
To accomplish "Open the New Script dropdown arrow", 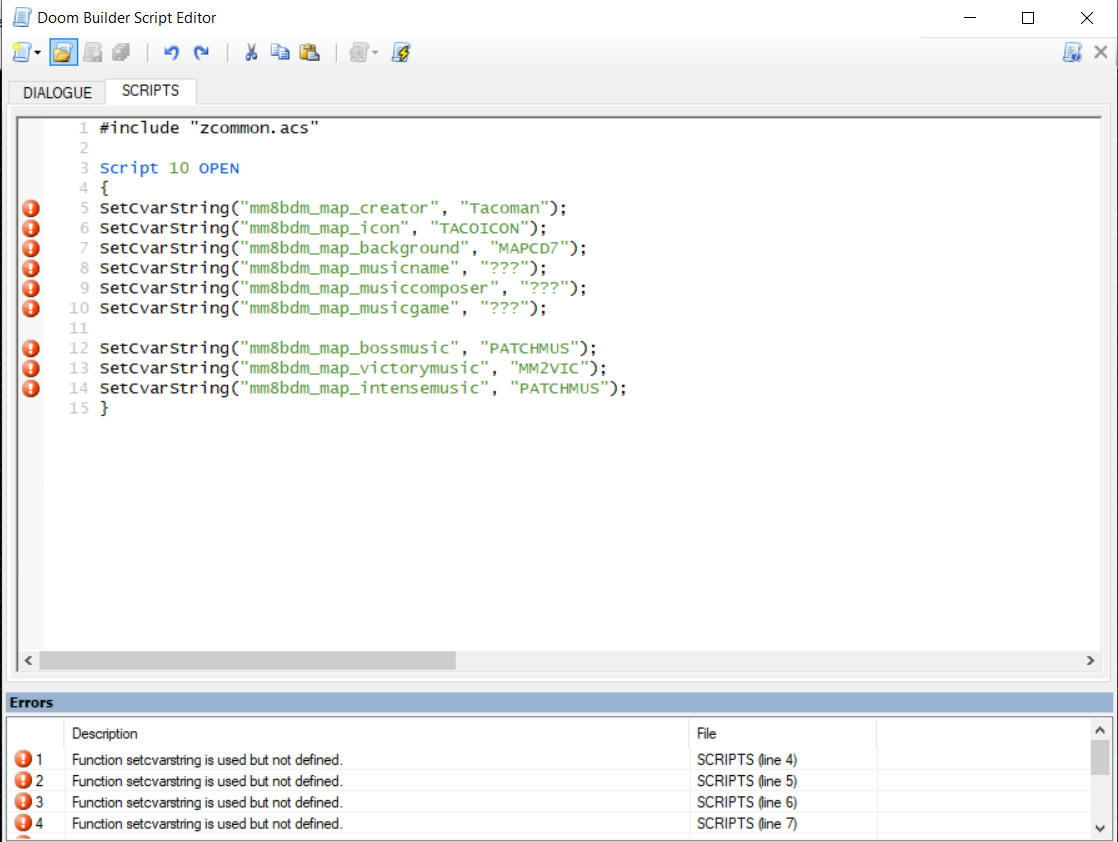I will (x=38, y=53).
